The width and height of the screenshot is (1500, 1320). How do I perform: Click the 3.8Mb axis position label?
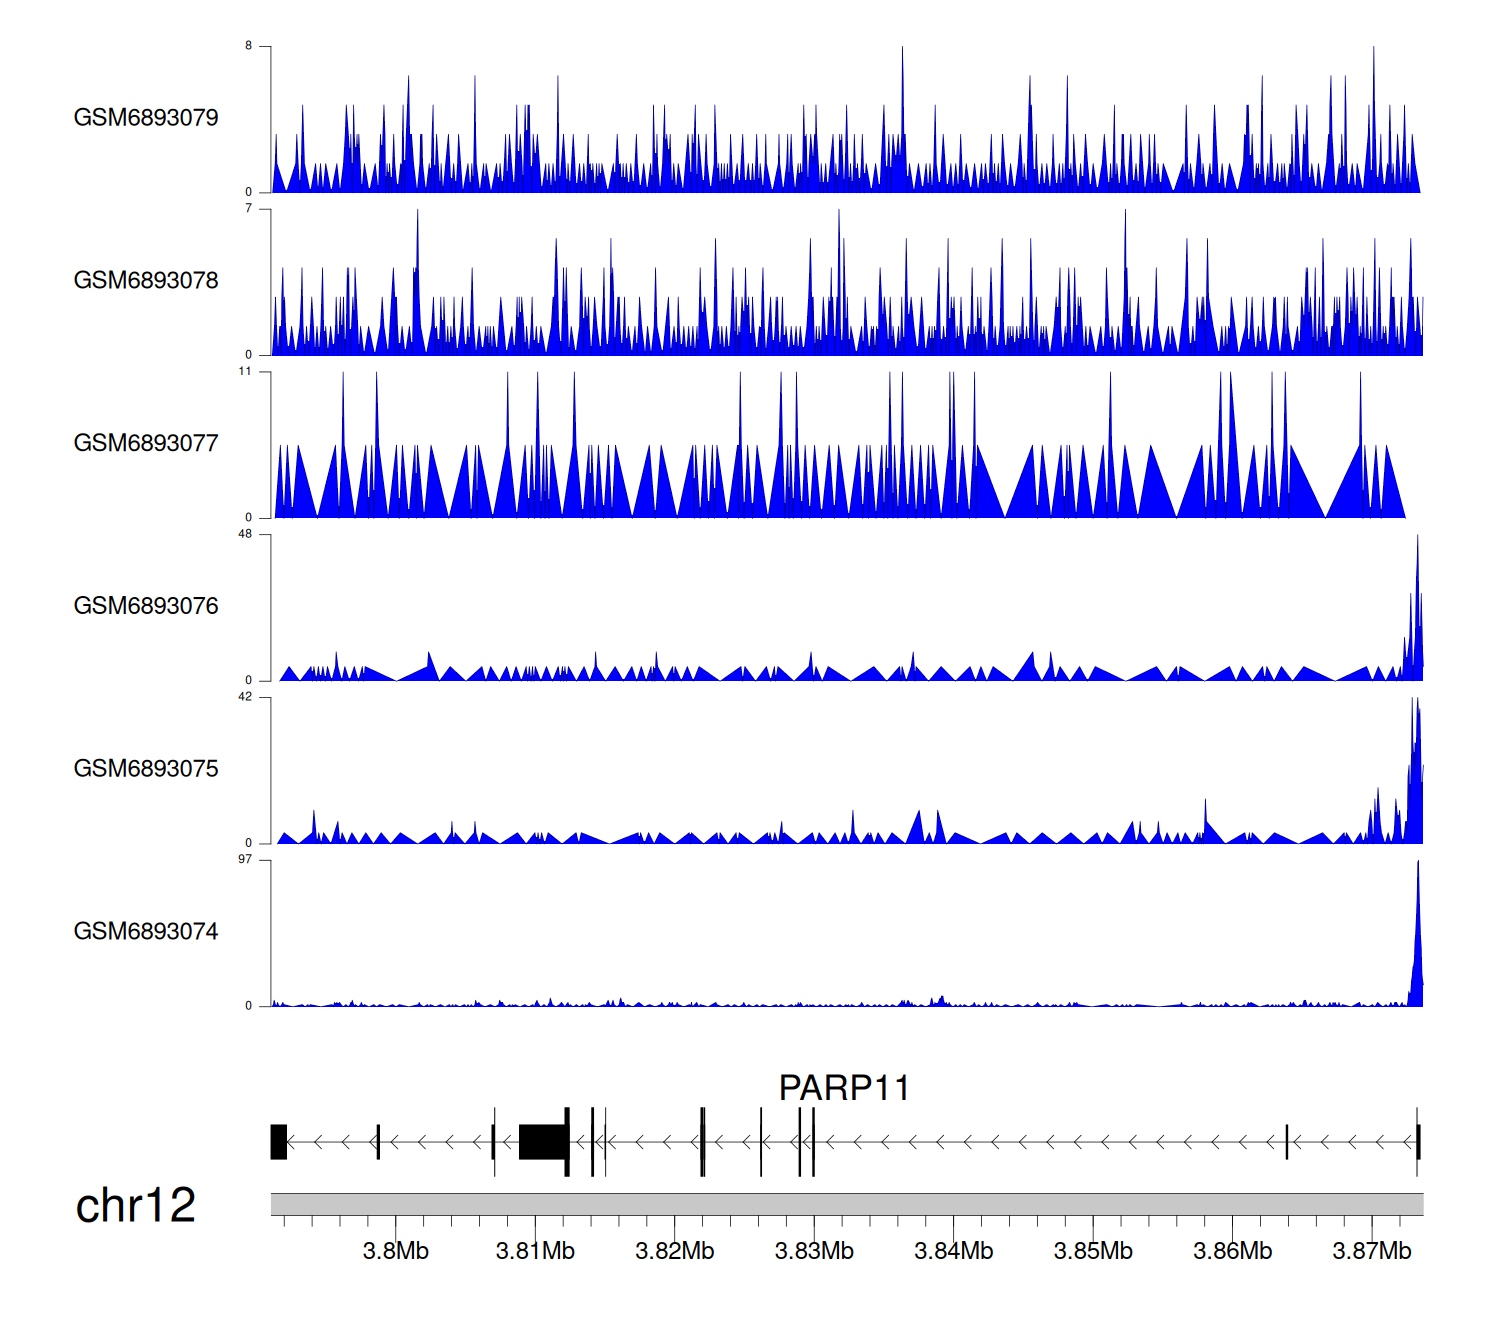pyautogui.click(x=395, y=1251)
